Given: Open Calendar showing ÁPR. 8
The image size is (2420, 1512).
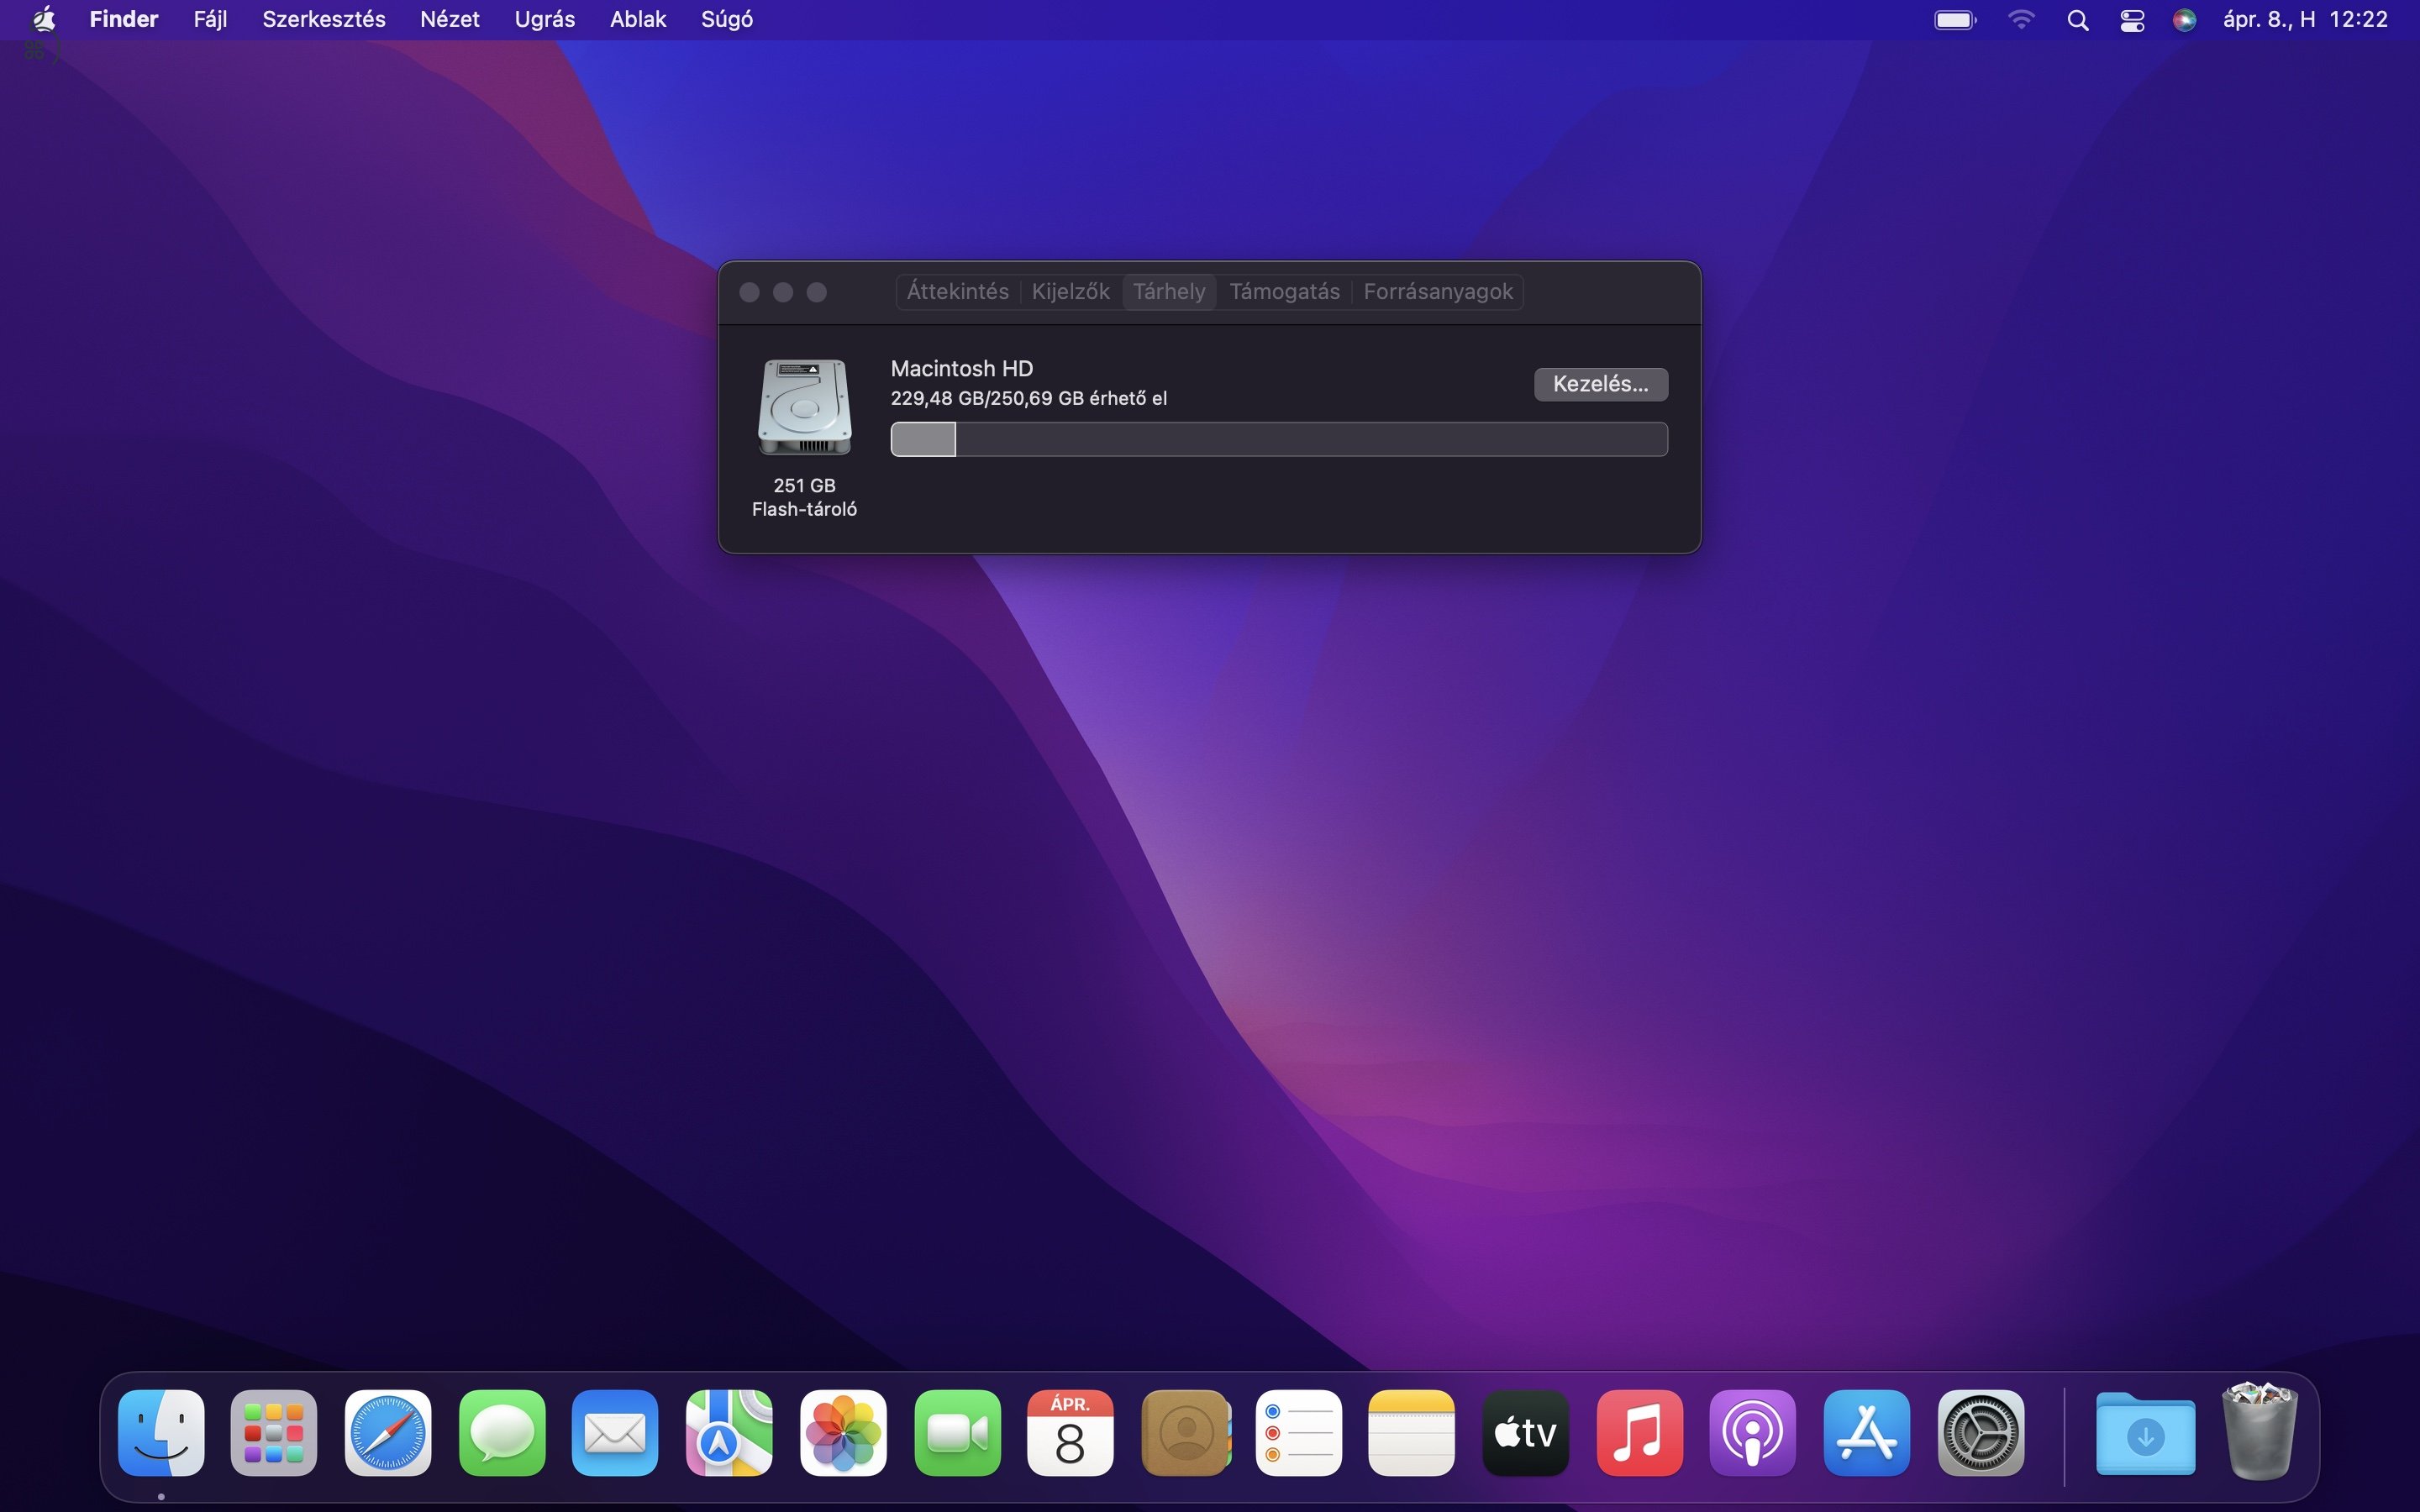Looking at the screenshot, I should pos(1070,1432).
